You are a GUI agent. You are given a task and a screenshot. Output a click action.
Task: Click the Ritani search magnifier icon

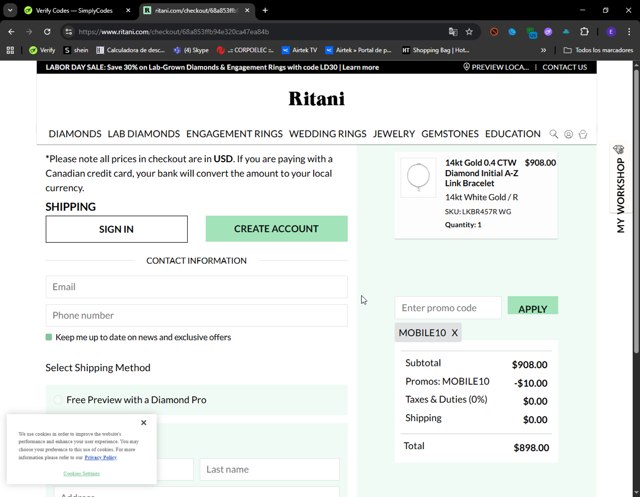553,134
